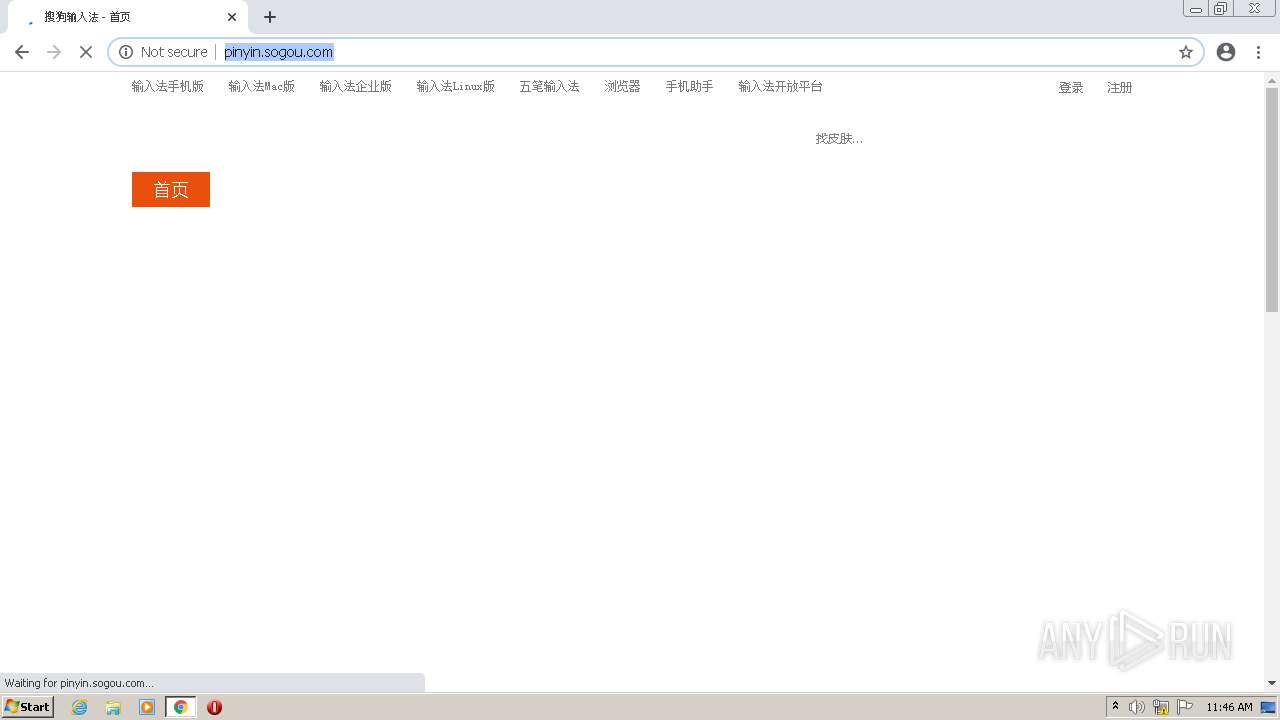Minimize the Chrome window
The height and width of the screenshot is (720, 1280).
[1196, 9]
